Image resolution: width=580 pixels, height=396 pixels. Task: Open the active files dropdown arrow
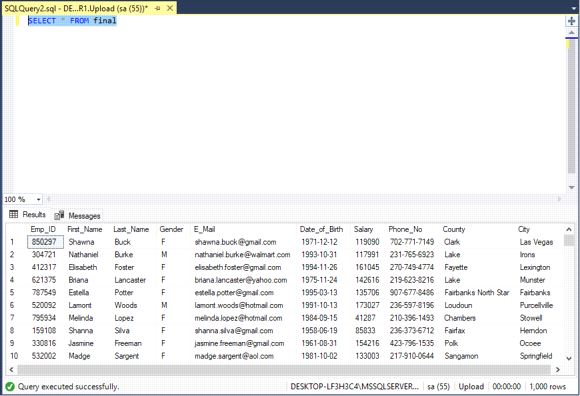click(574, 8)
